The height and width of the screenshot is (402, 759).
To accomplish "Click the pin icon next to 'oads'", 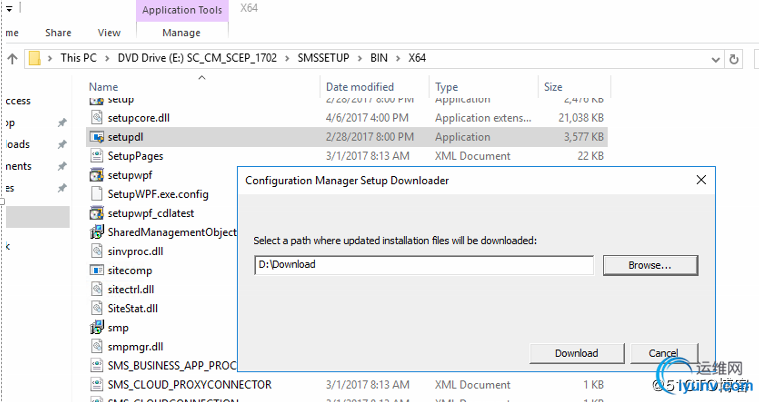I will point(62,144).
